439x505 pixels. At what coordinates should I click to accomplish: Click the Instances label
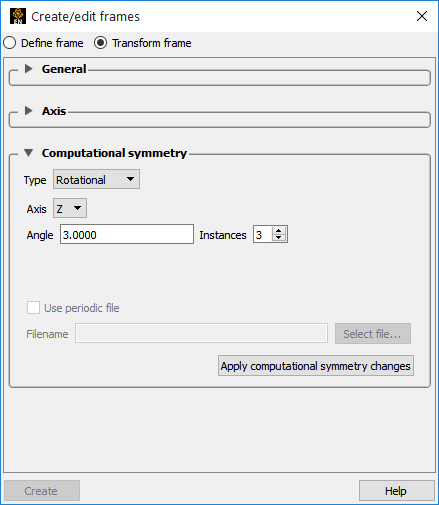[223, 235]
